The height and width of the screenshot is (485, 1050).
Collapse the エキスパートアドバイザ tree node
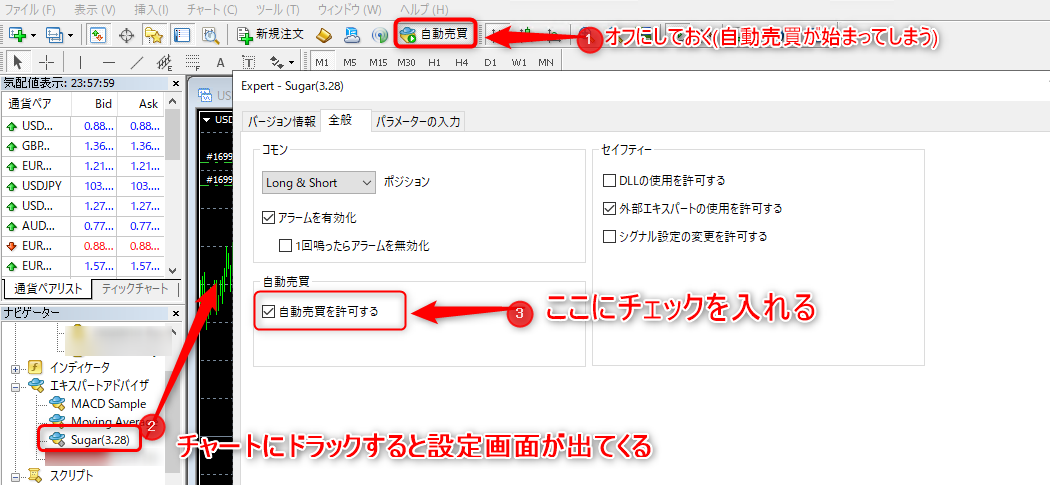17,385
